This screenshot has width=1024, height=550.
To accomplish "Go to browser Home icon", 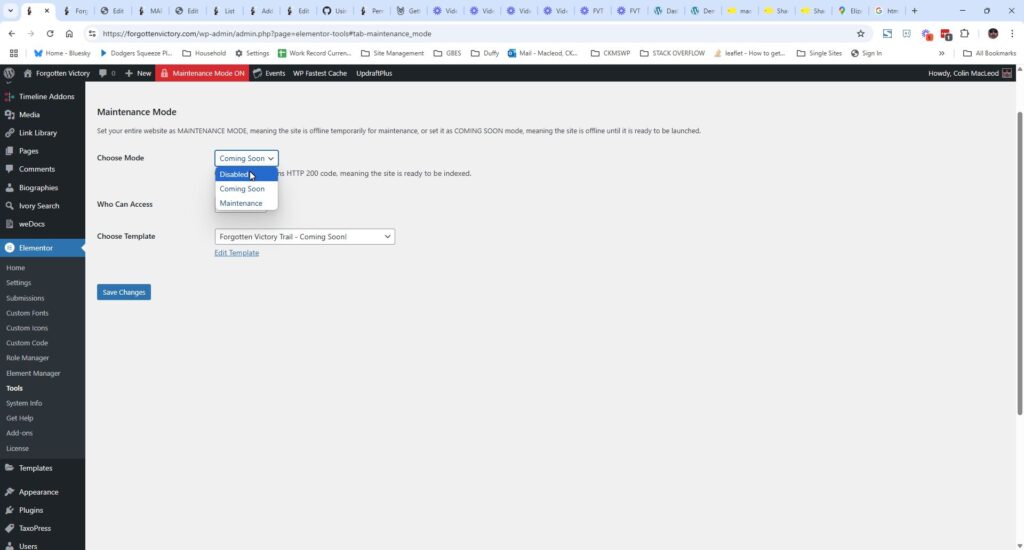I will tap(69, 33).
